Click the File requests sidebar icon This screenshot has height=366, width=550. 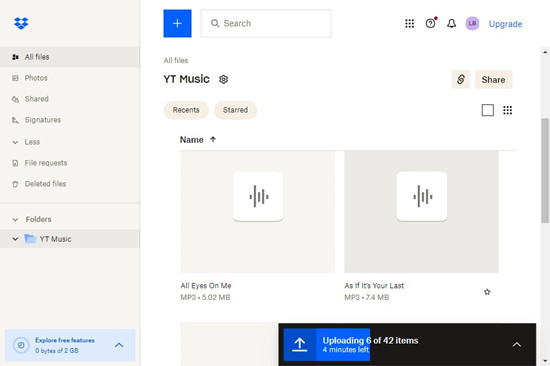(15, 163)
